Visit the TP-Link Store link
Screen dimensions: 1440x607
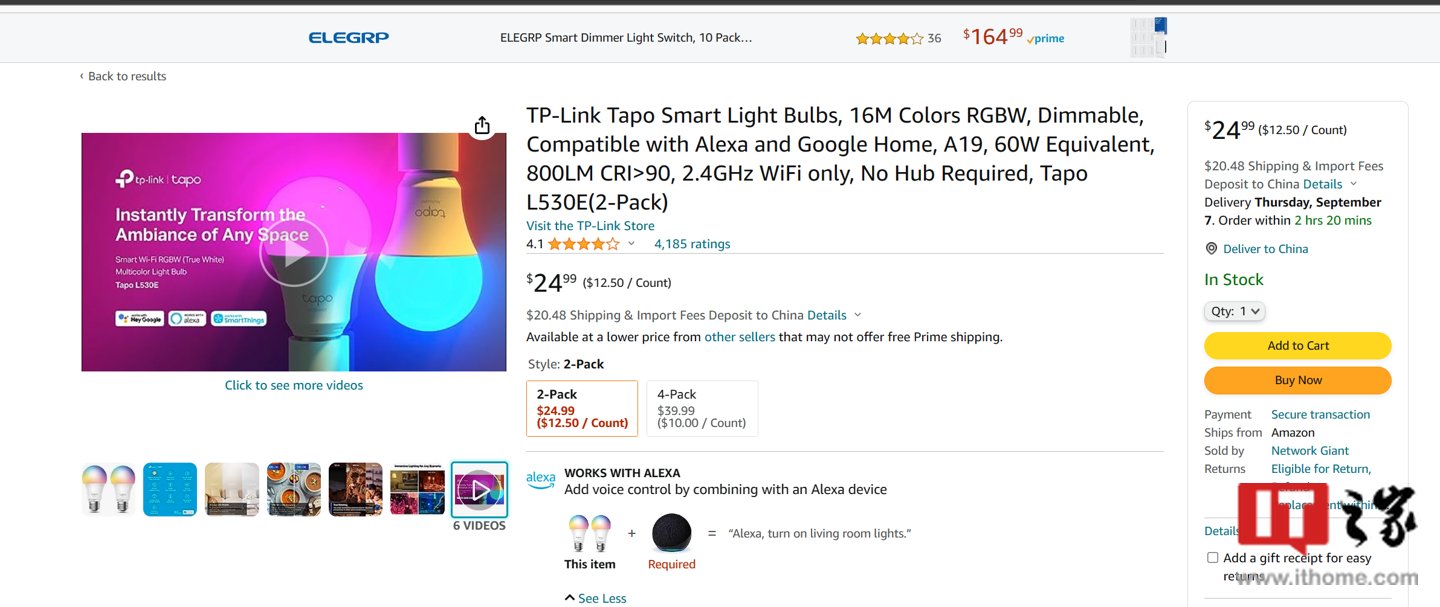pos(590,225)
